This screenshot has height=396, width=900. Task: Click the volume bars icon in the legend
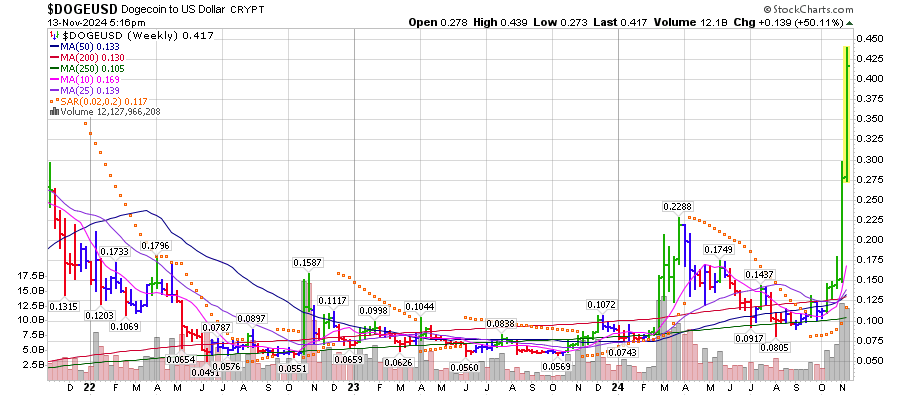[x=55, y=112]
